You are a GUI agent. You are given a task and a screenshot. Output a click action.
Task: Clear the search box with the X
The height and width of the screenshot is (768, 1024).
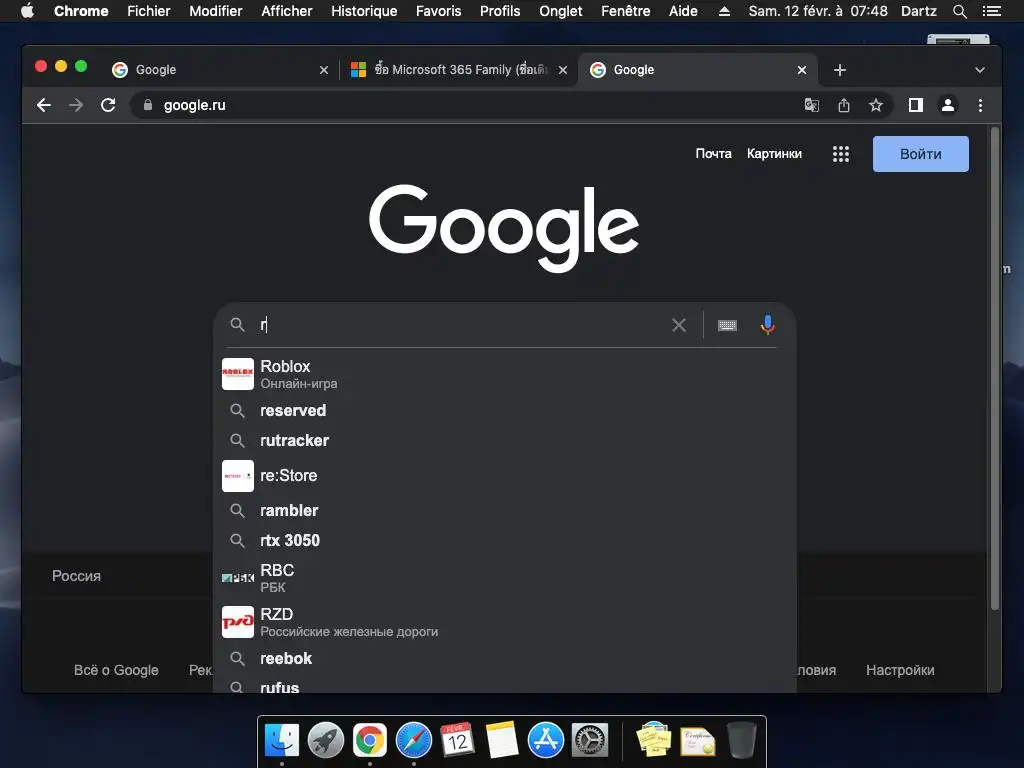pyautogui.click(x=679, y=325)
